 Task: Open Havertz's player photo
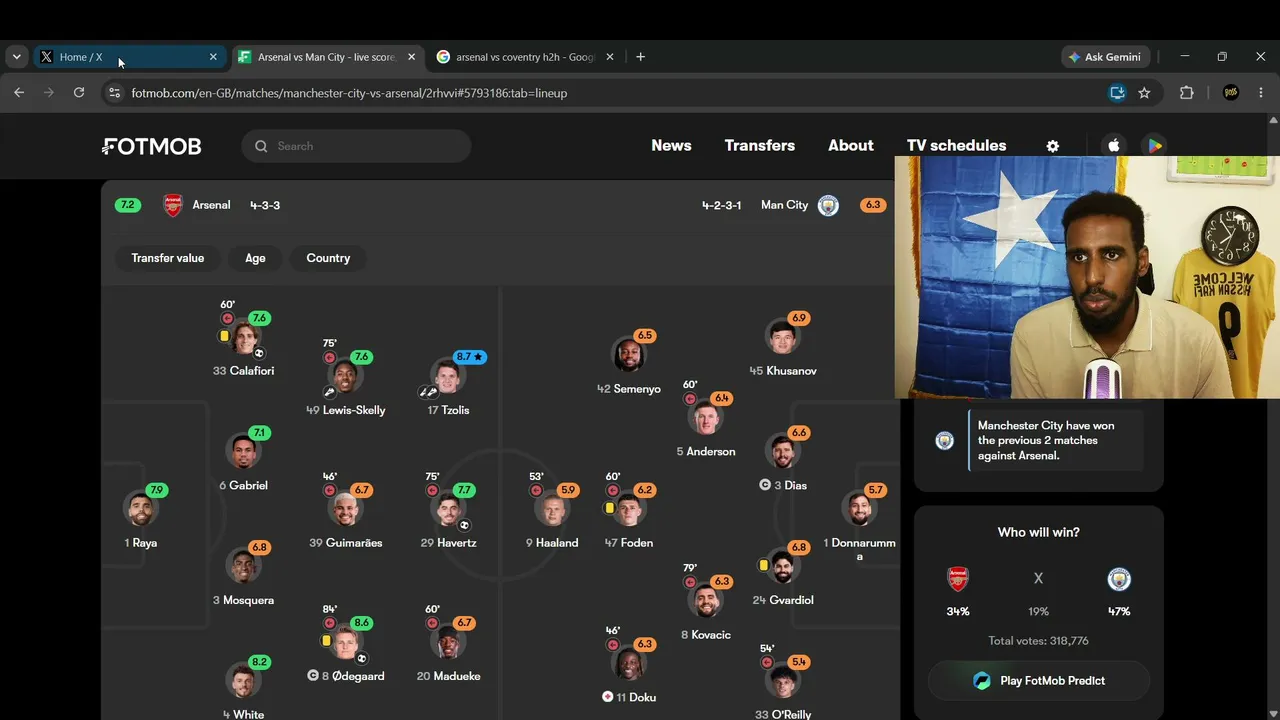(x=448, y=509)
